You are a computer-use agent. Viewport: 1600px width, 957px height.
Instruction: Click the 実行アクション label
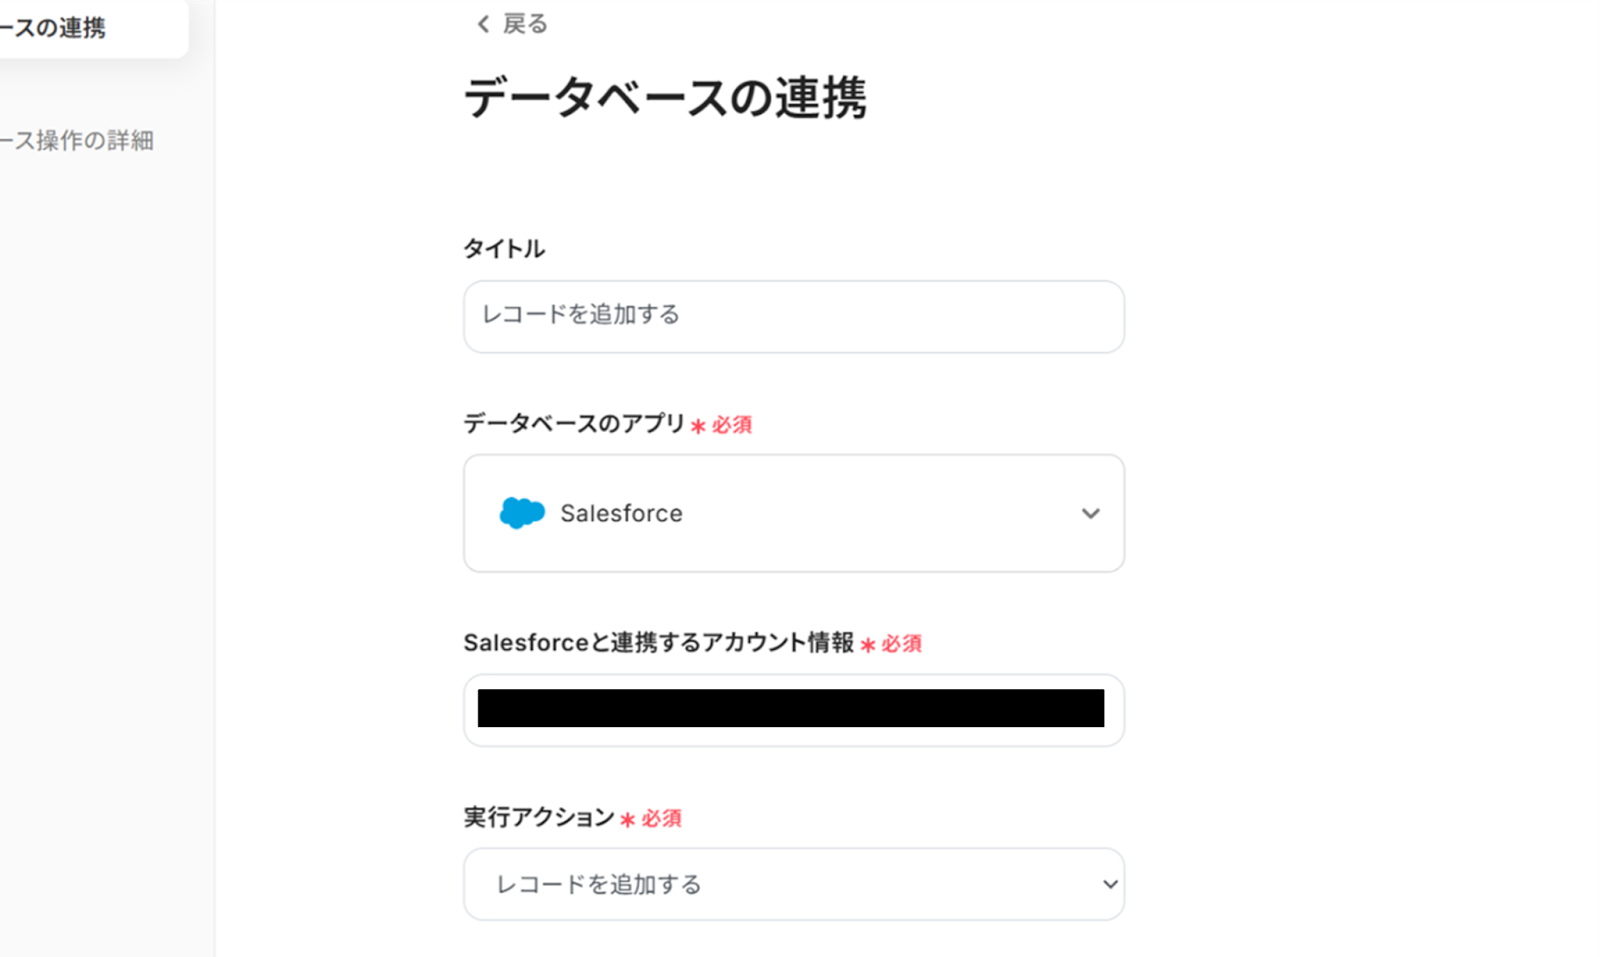(538, 817)
